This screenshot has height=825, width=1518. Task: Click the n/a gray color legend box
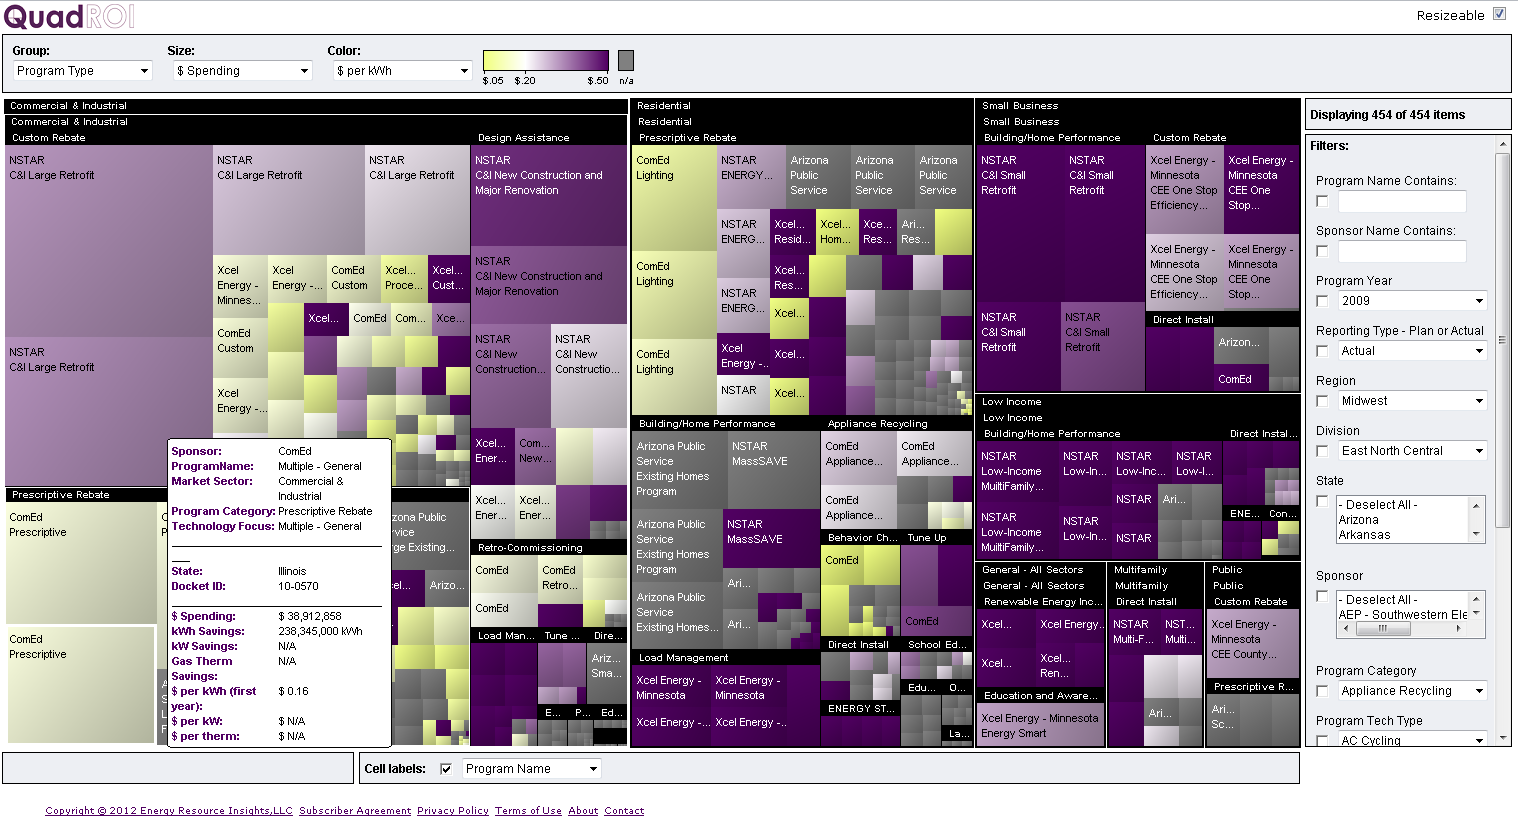(626, 61)
